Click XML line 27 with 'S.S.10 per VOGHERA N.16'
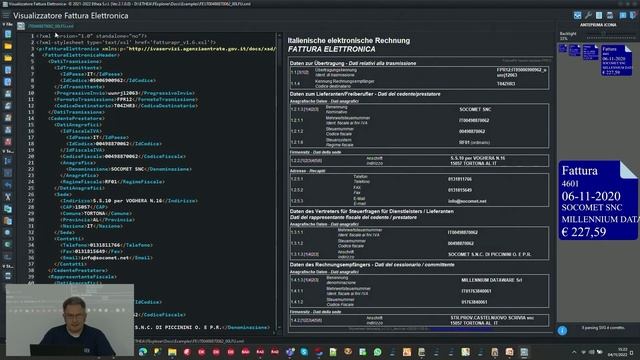Image resolution: width=640 pixels, height=360 pixels. click(x=129, y=201)
